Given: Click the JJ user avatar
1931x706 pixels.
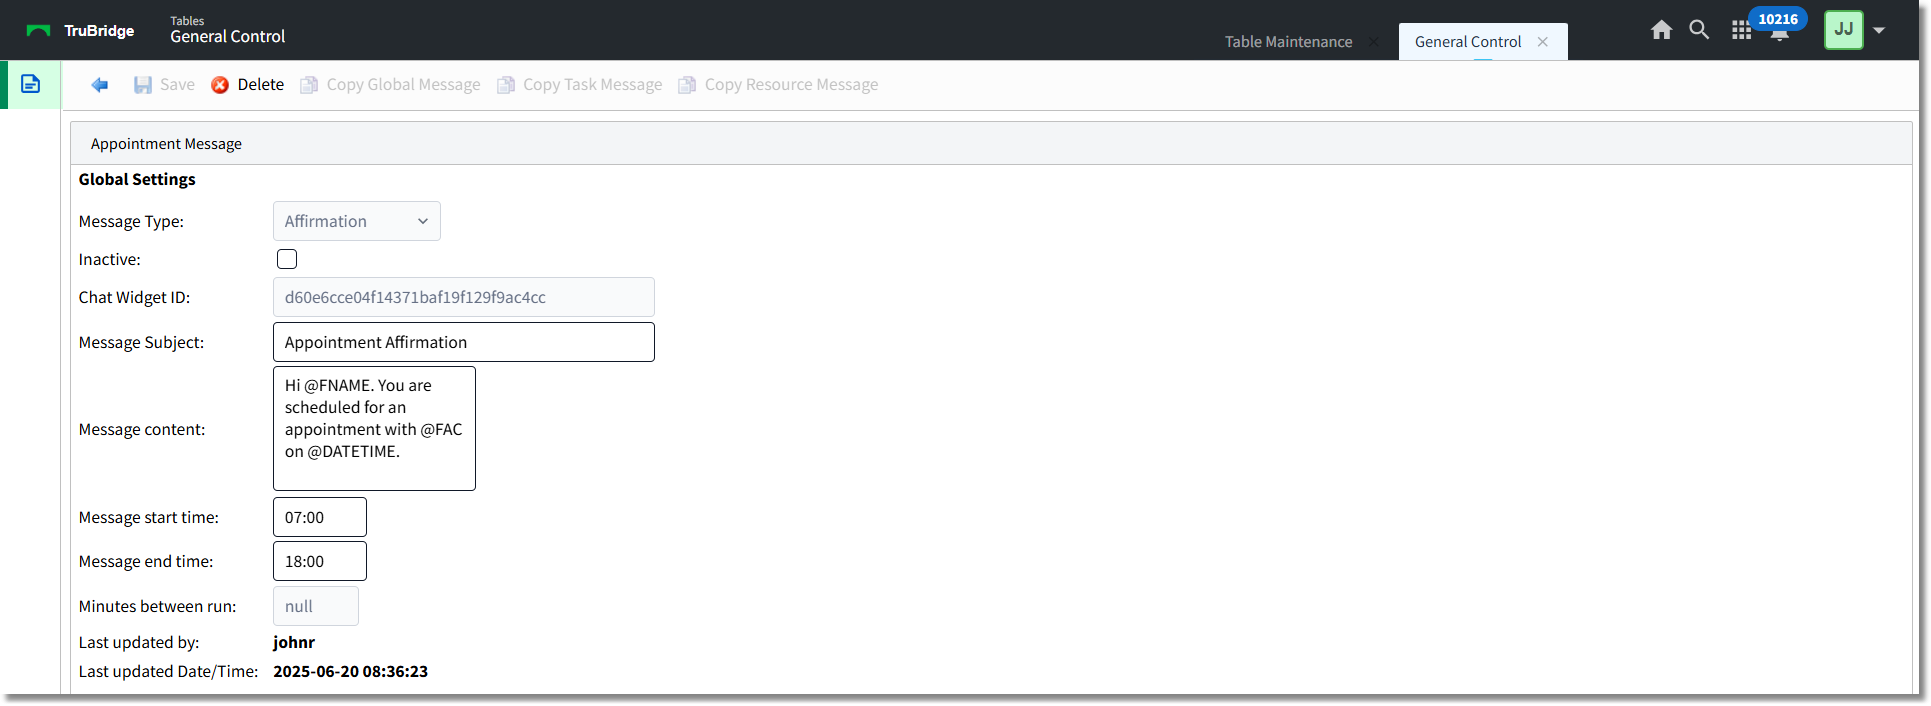Looking at the screenshot, I should tap(1843, 30).
